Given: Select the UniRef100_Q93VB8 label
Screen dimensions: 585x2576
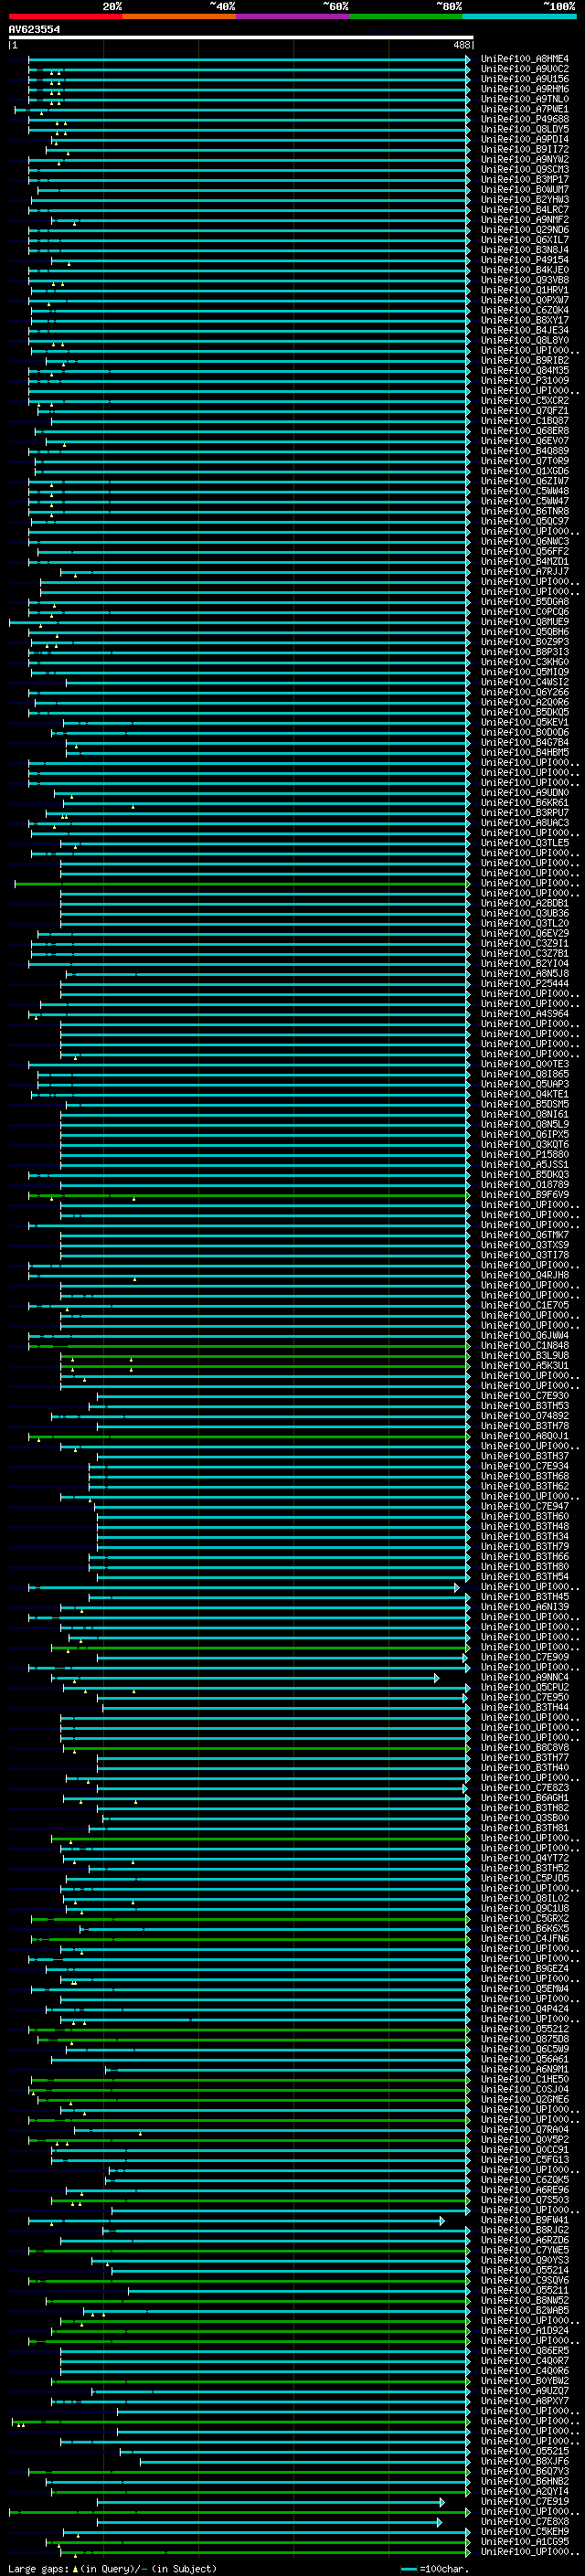Looking at the screenshot, I should coord(524,280).
